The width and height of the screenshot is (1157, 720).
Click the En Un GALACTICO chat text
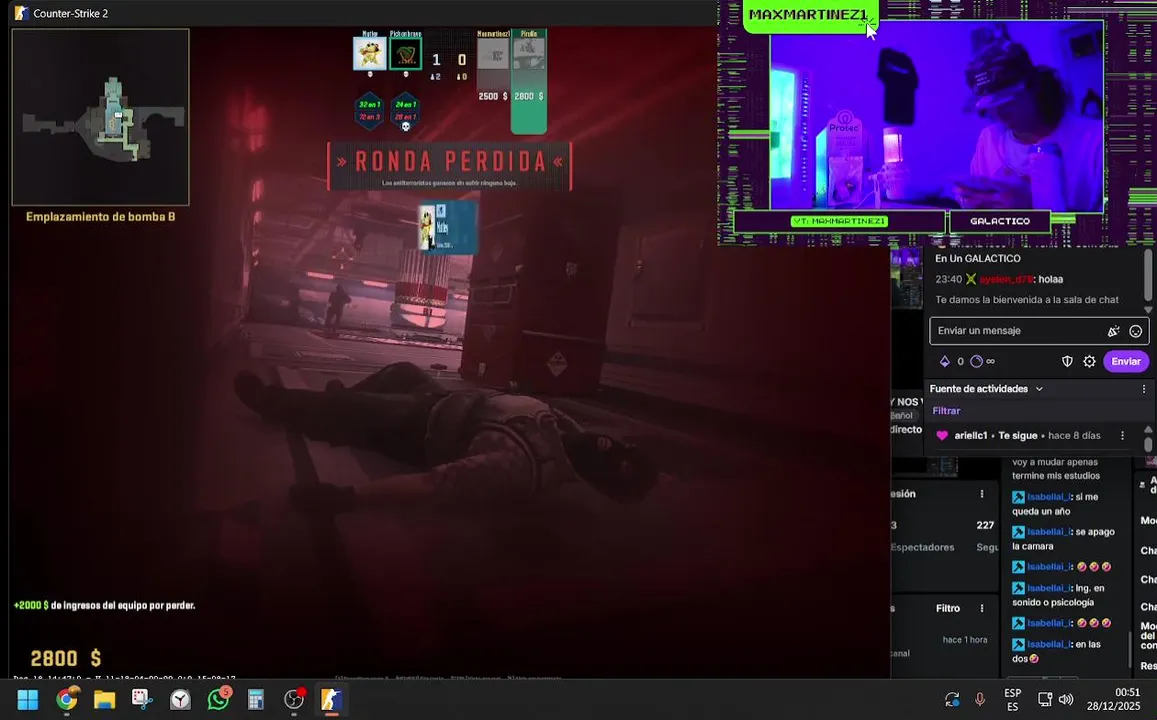[x=978, y=259]
